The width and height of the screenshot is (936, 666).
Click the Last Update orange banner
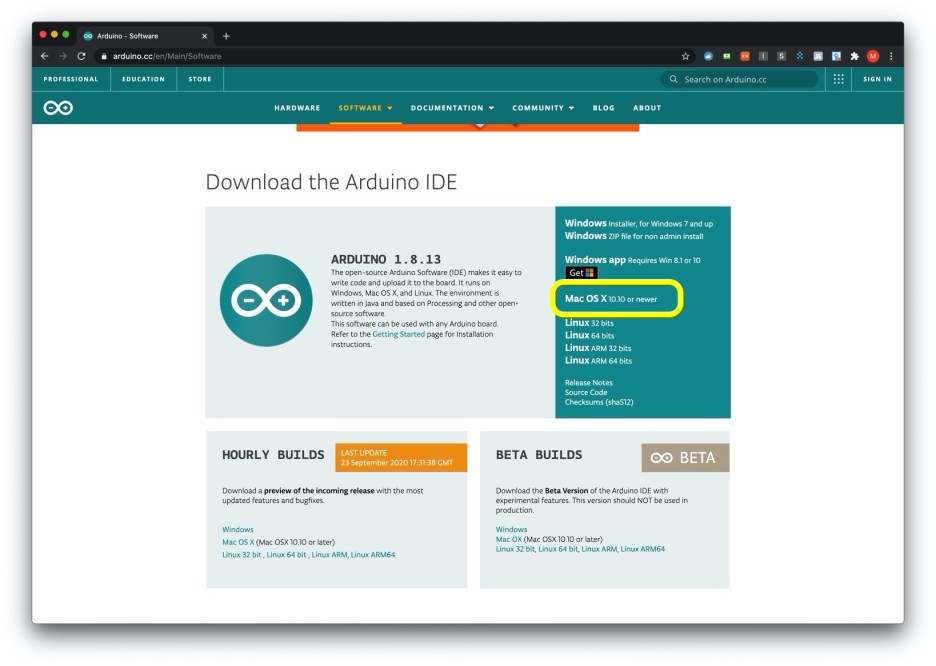click(x=401, y=458)
